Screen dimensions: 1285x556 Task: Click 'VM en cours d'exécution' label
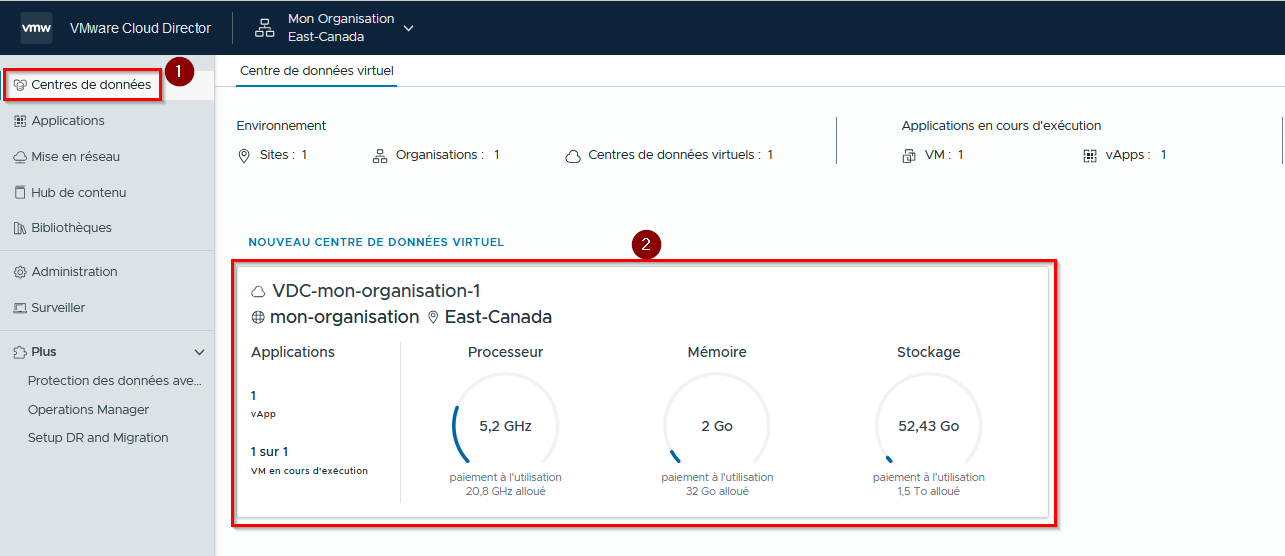[309, 471]
